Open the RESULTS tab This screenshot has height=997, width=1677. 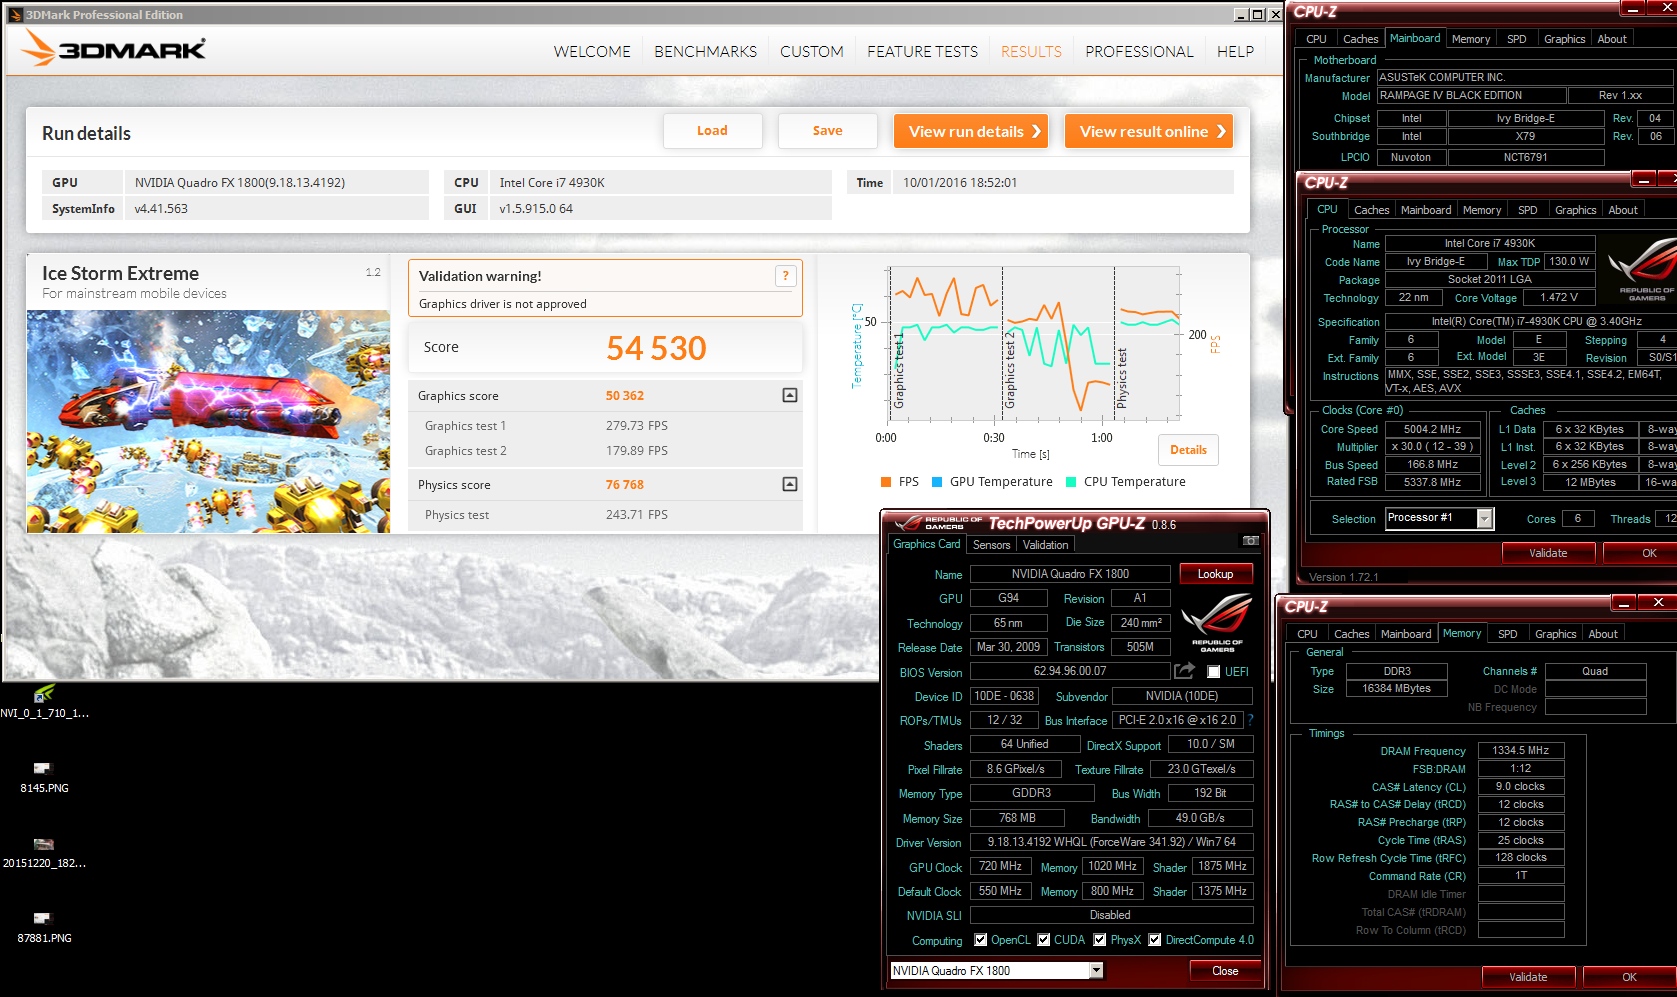1031,52
